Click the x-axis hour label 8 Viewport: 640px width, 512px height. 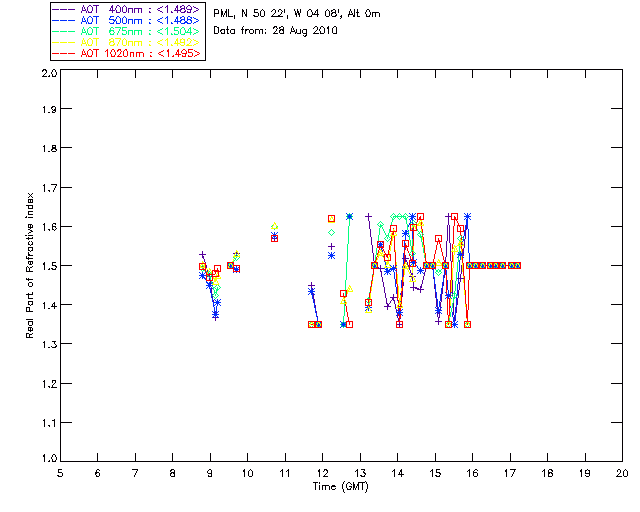173,473
